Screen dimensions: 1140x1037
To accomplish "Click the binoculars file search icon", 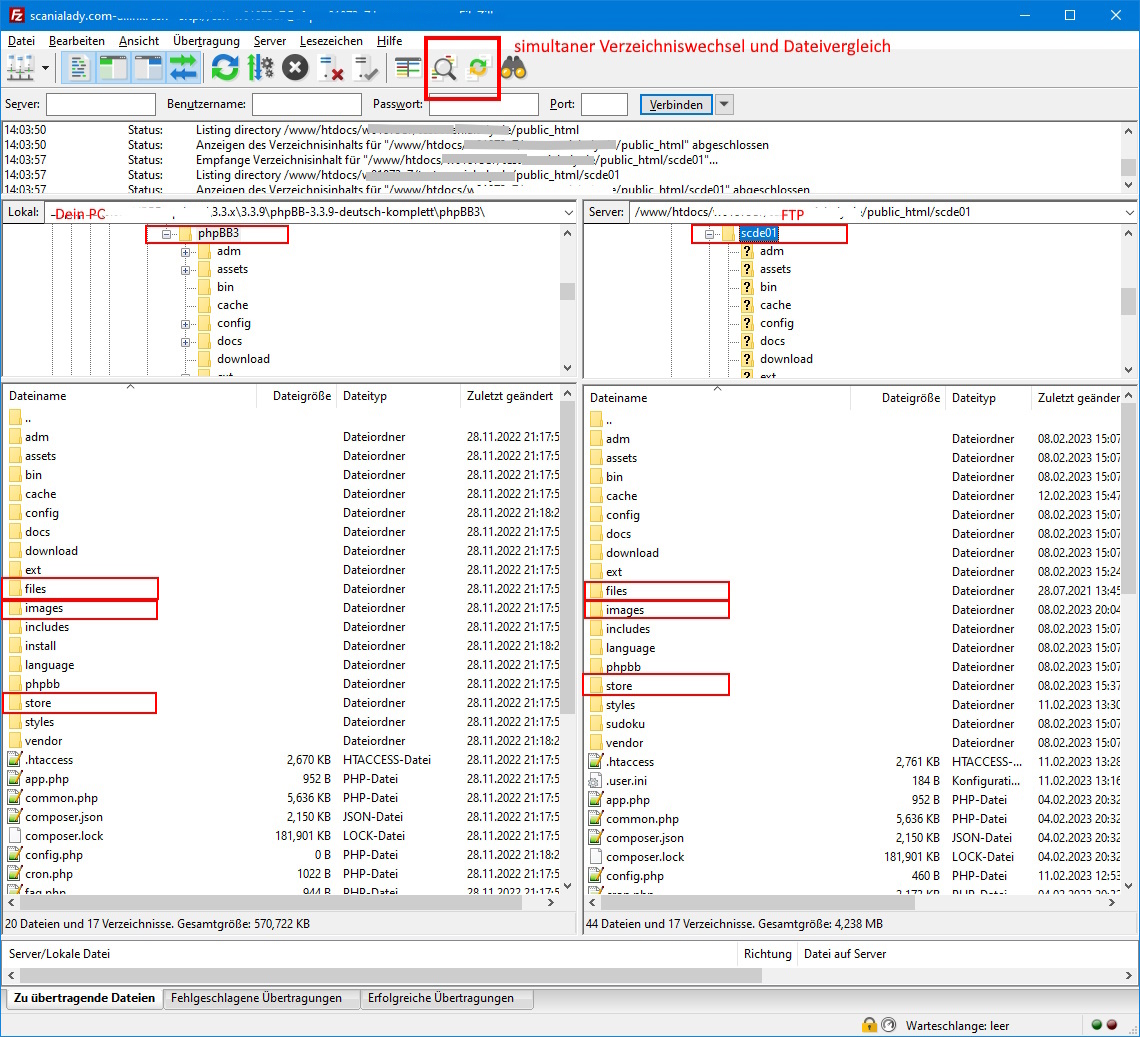I will (514, 68).
